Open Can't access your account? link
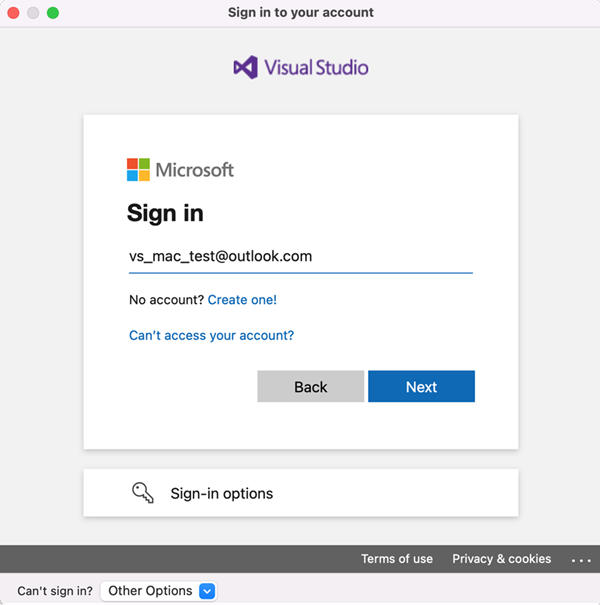The image size is (600, 605). pos(211,335)
